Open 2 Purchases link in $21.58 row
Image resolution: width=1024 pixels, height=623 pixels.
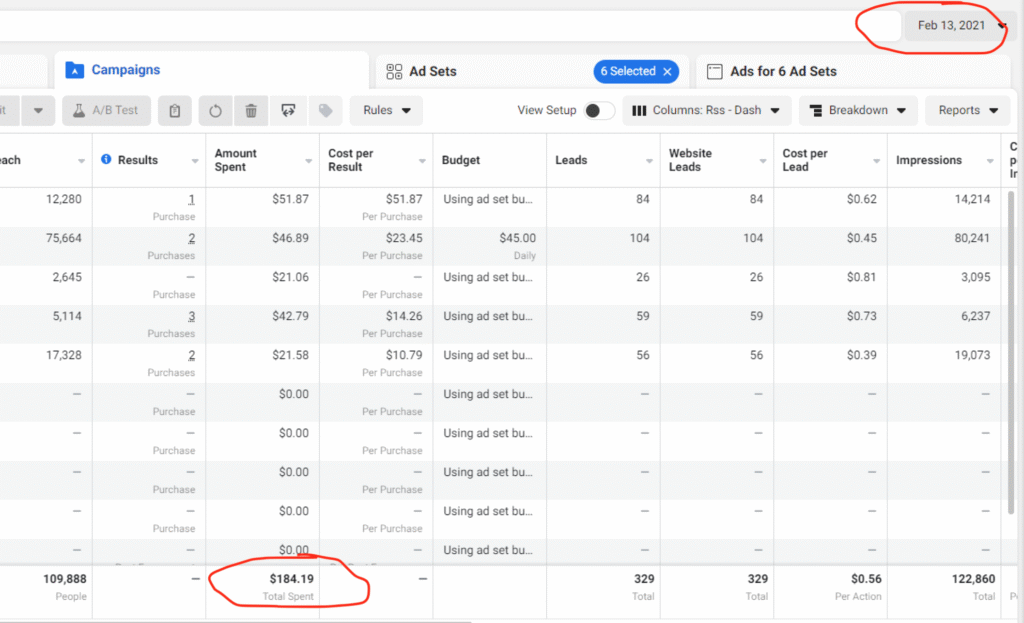pos(191,355)
